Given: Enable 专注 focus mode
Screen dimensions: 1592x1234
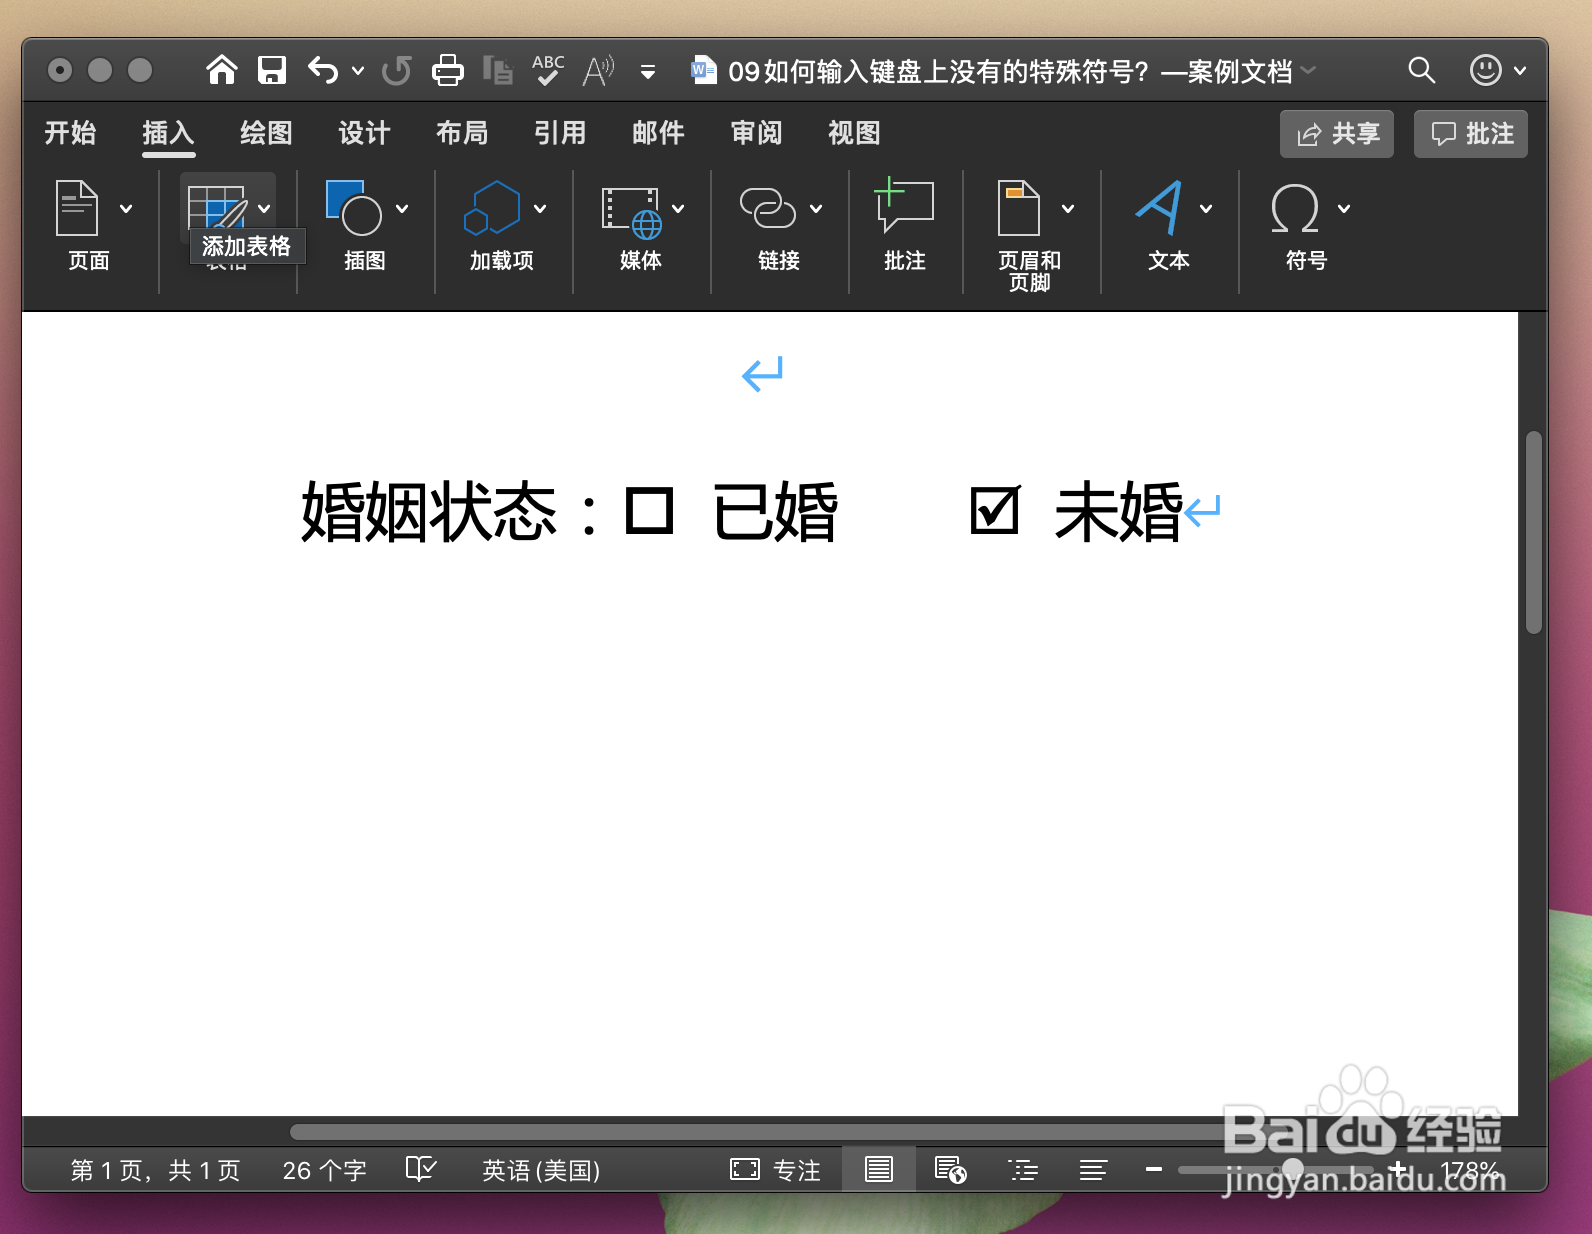Looking at the screenshot, I should [775, 1169].
